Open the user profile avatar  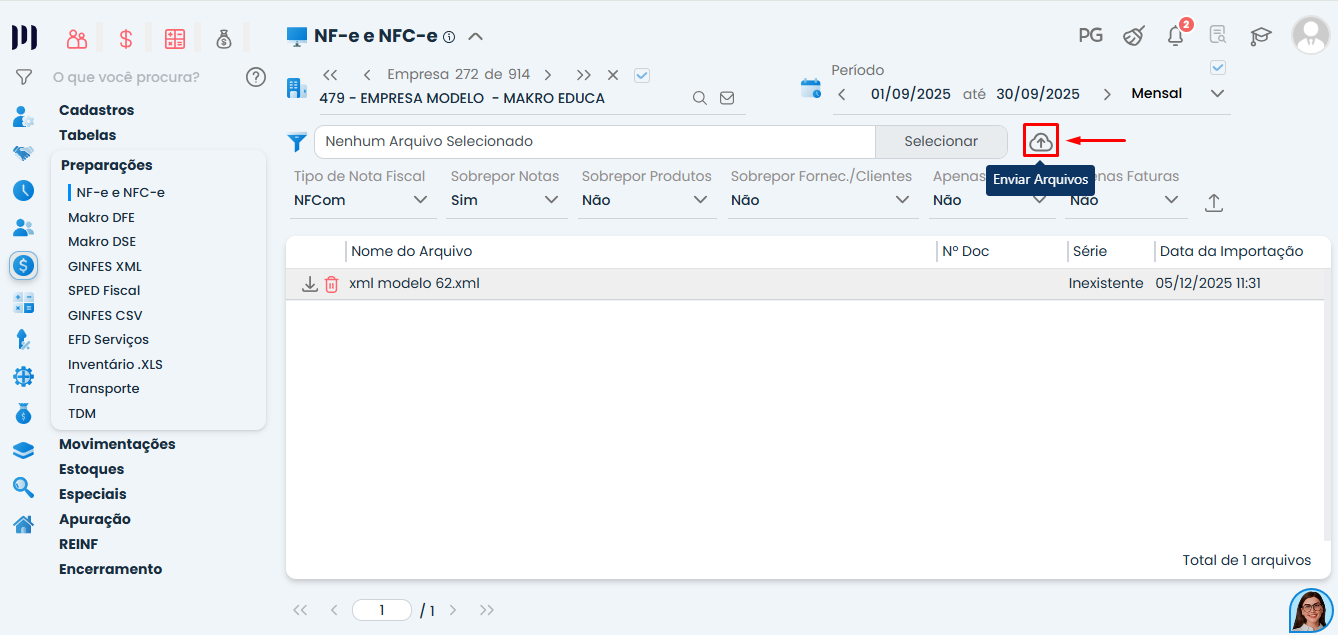[x=1311, y=35]
